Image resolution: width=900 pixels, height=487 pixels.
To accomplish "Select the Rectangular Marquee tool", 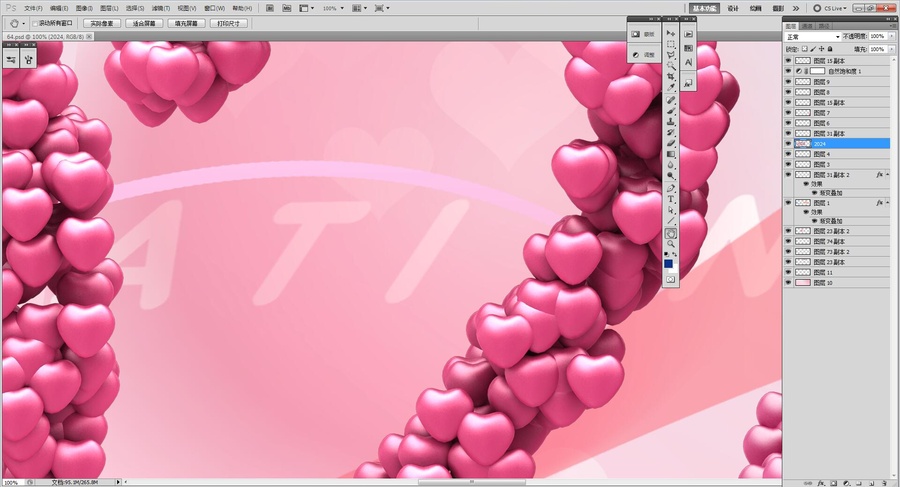I will pyautogui.click(x=670, y=44).
